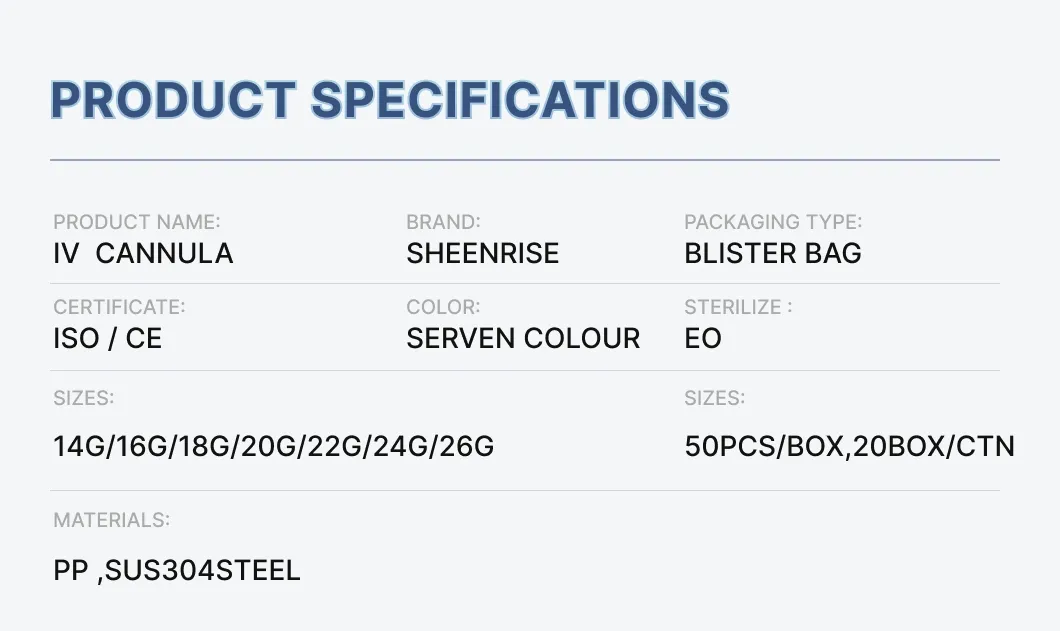Viewport: 1060px width, 631px height.
Task: Click the MATERIALS label
Action: tap(111, 520)
